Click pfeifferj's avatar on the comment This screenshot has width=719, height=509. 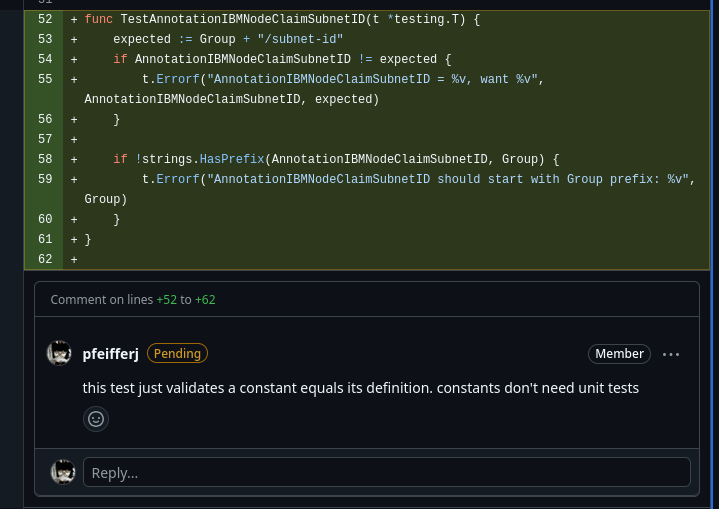coord(60,353)
